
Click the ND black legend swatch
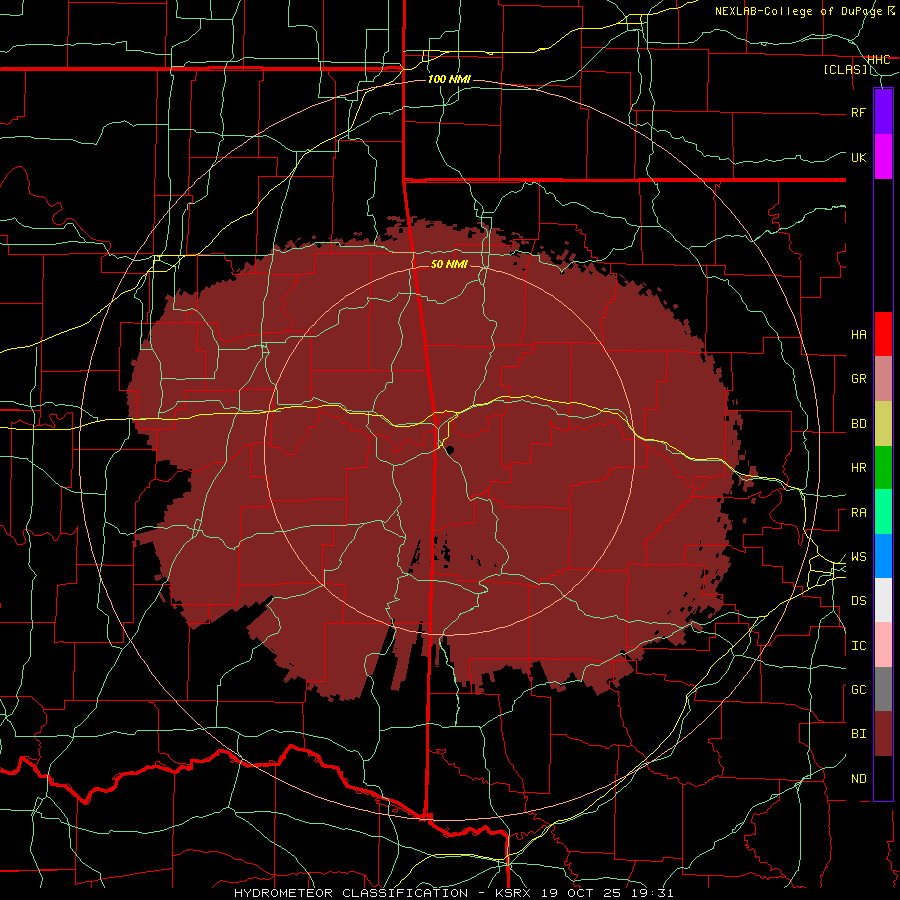(883, 778)
